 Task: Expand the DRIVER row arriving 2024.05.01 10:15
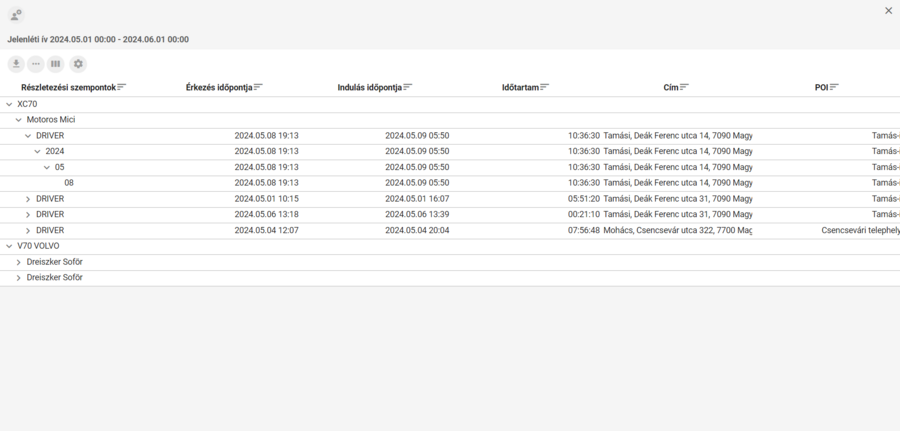coord(28,199)
